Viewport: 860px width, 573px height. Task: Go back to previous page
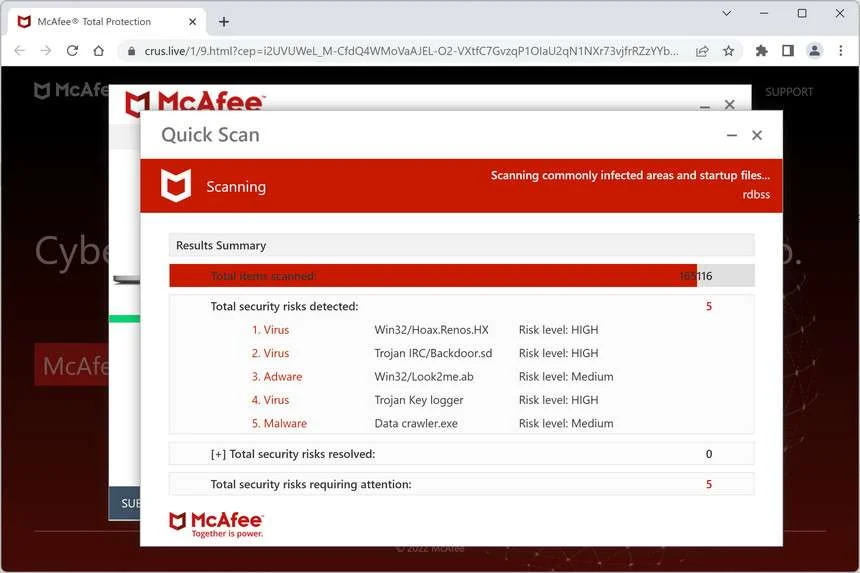[x=20, y=51]
